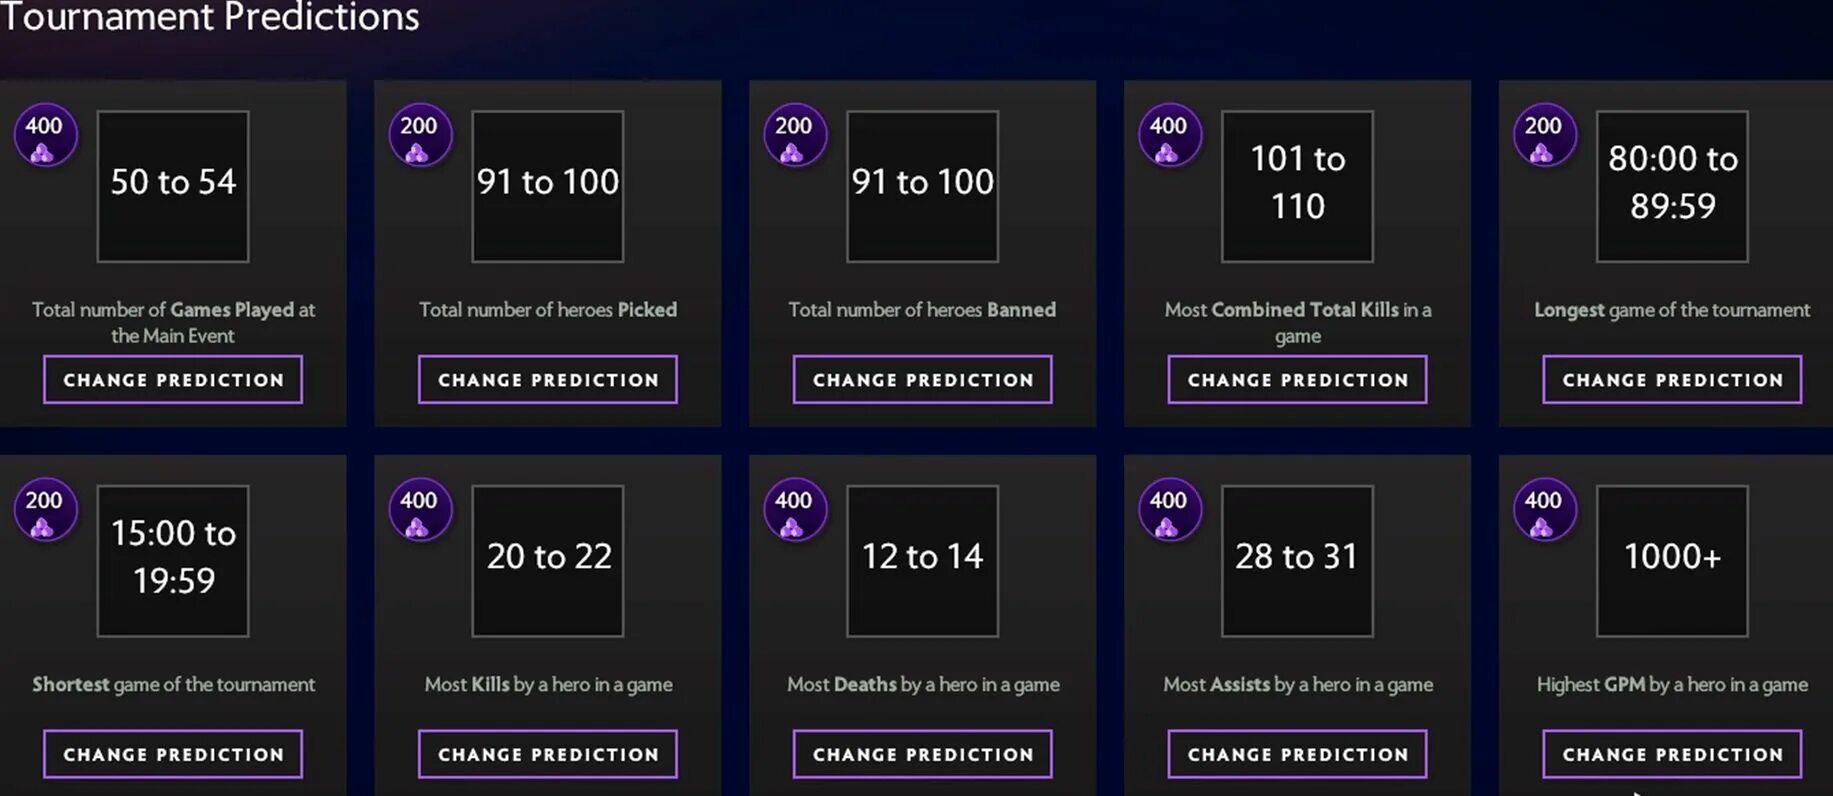Image resolution: width=1833 pixels, height=796 pixels.
Task: Select the '1000+' prediction value box
Action: [x=1673, y=561]
